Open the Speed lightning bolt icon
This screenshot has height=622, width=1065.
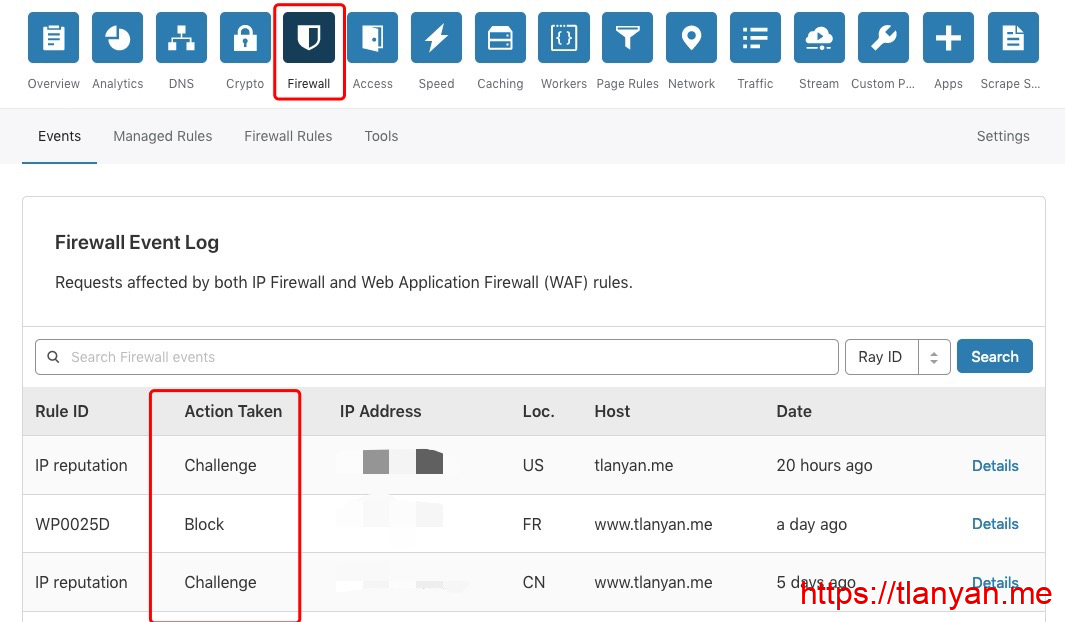click(x=436, y=38)
